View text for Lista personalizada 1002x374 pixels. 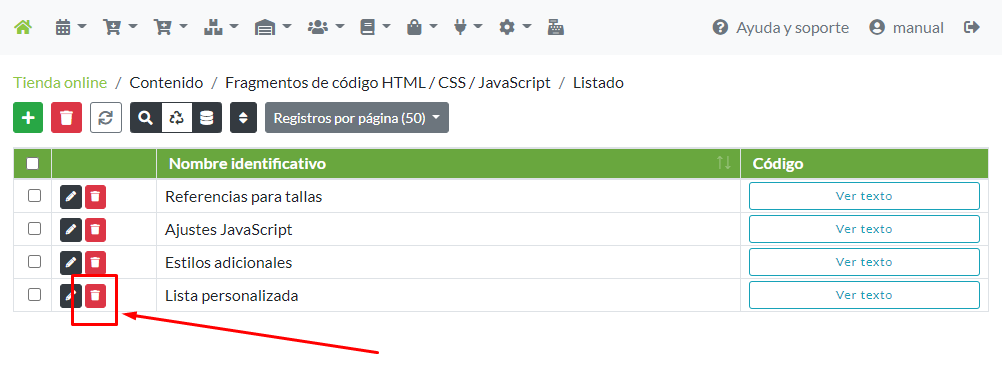click(x=864, y=295)
